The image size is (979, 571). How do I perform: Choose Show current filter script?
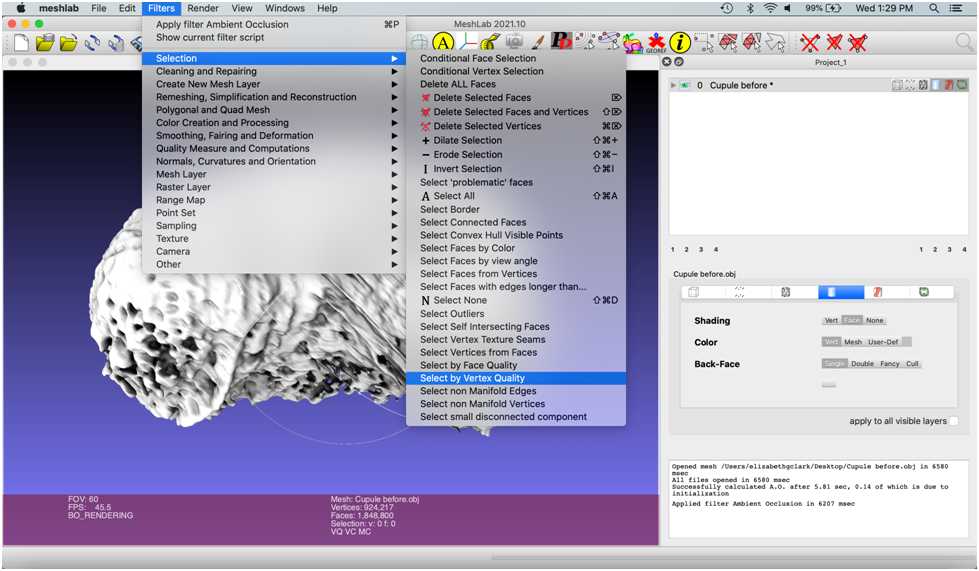click(273, 37)
